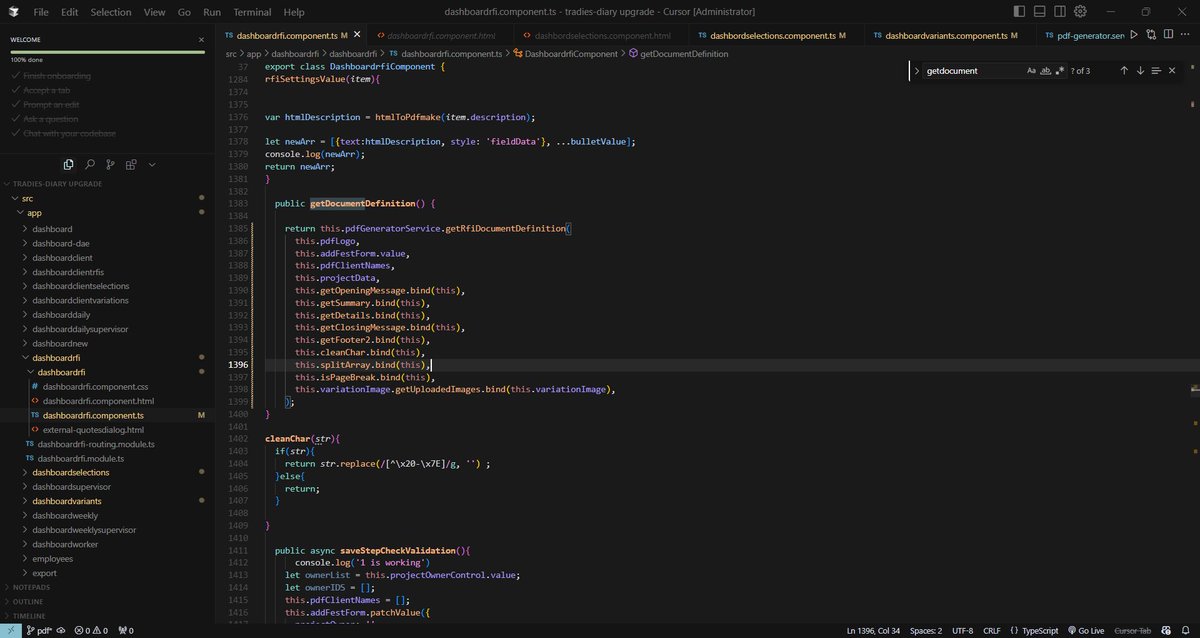Toggle Find in Selection
1200x638 pixels.
pos(1156,71)
